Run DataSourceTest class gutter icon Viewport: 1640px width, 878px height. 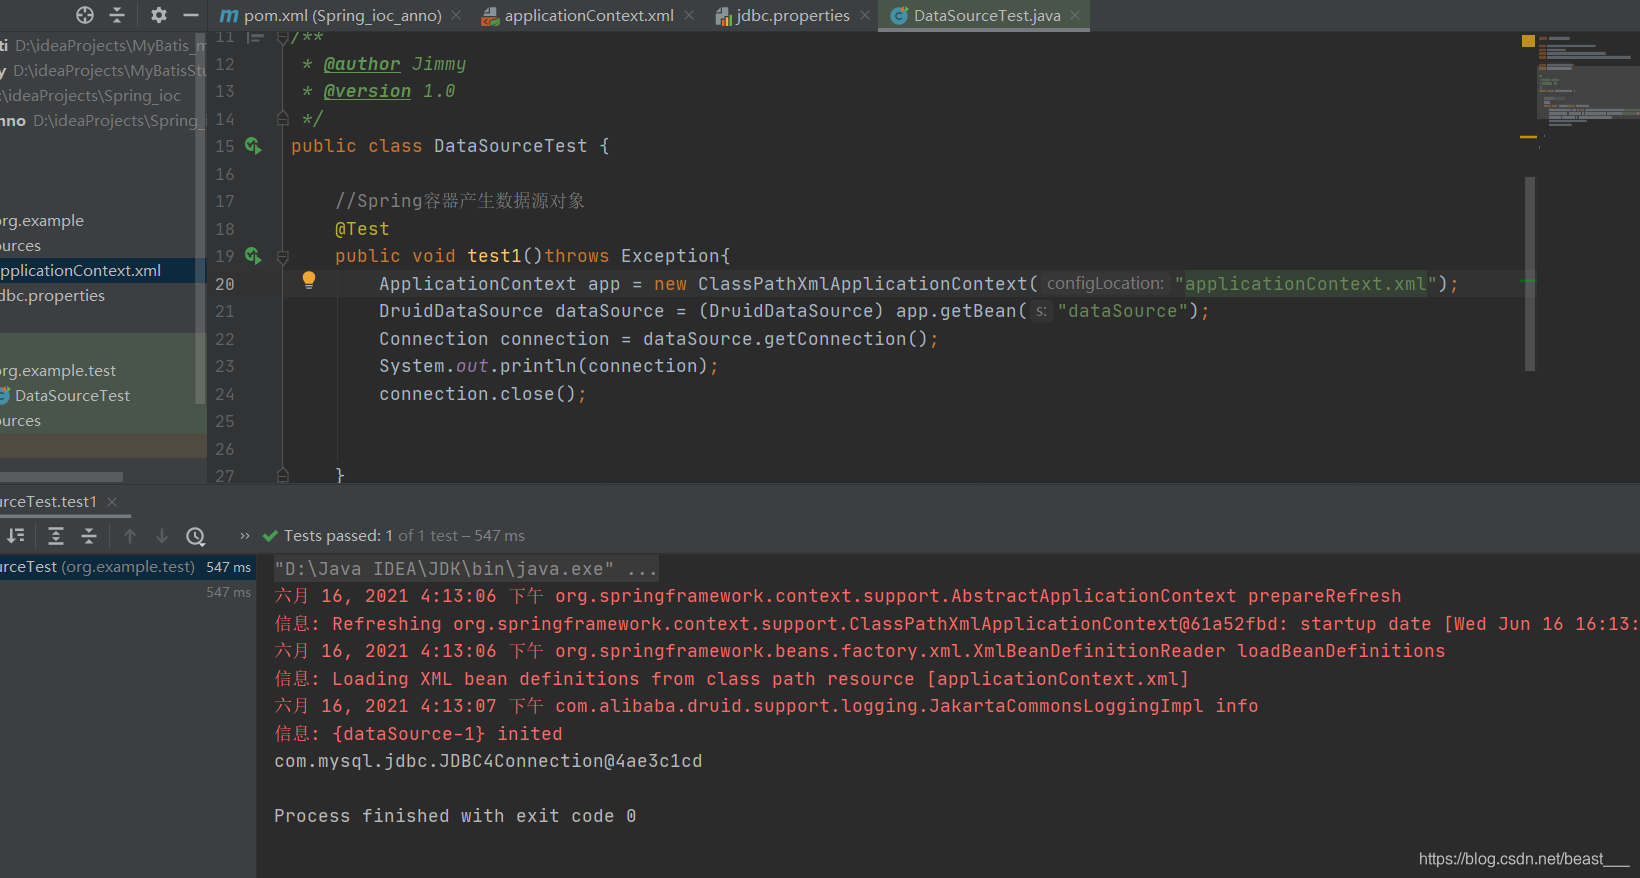pyautogui.click(x=253, y=146)
